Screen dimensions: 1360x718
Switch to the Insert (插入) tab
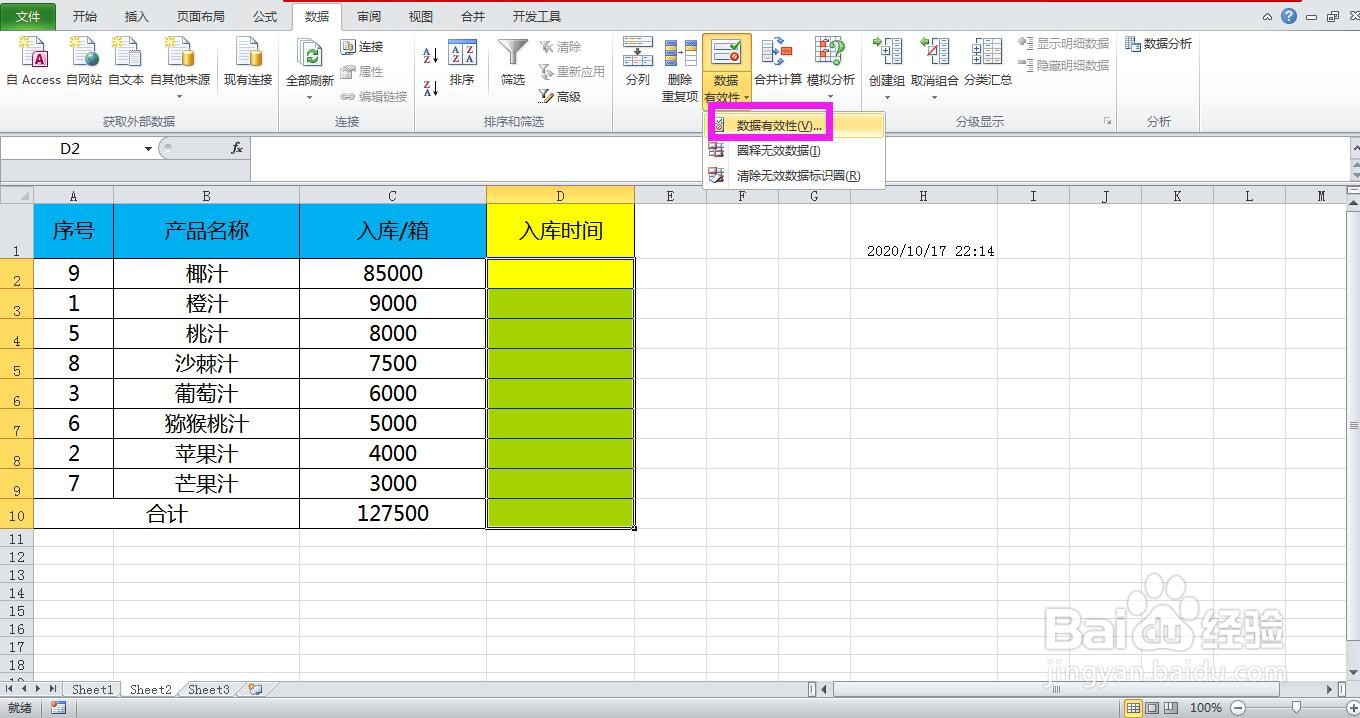137,17
